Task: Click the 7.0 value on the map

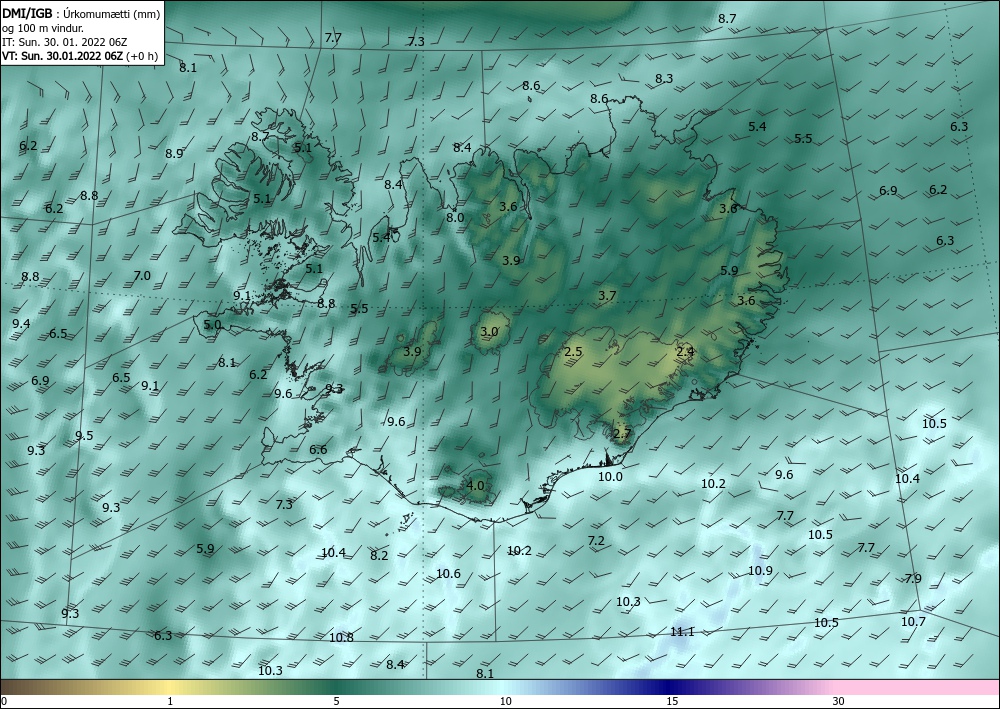Action: 142,275
